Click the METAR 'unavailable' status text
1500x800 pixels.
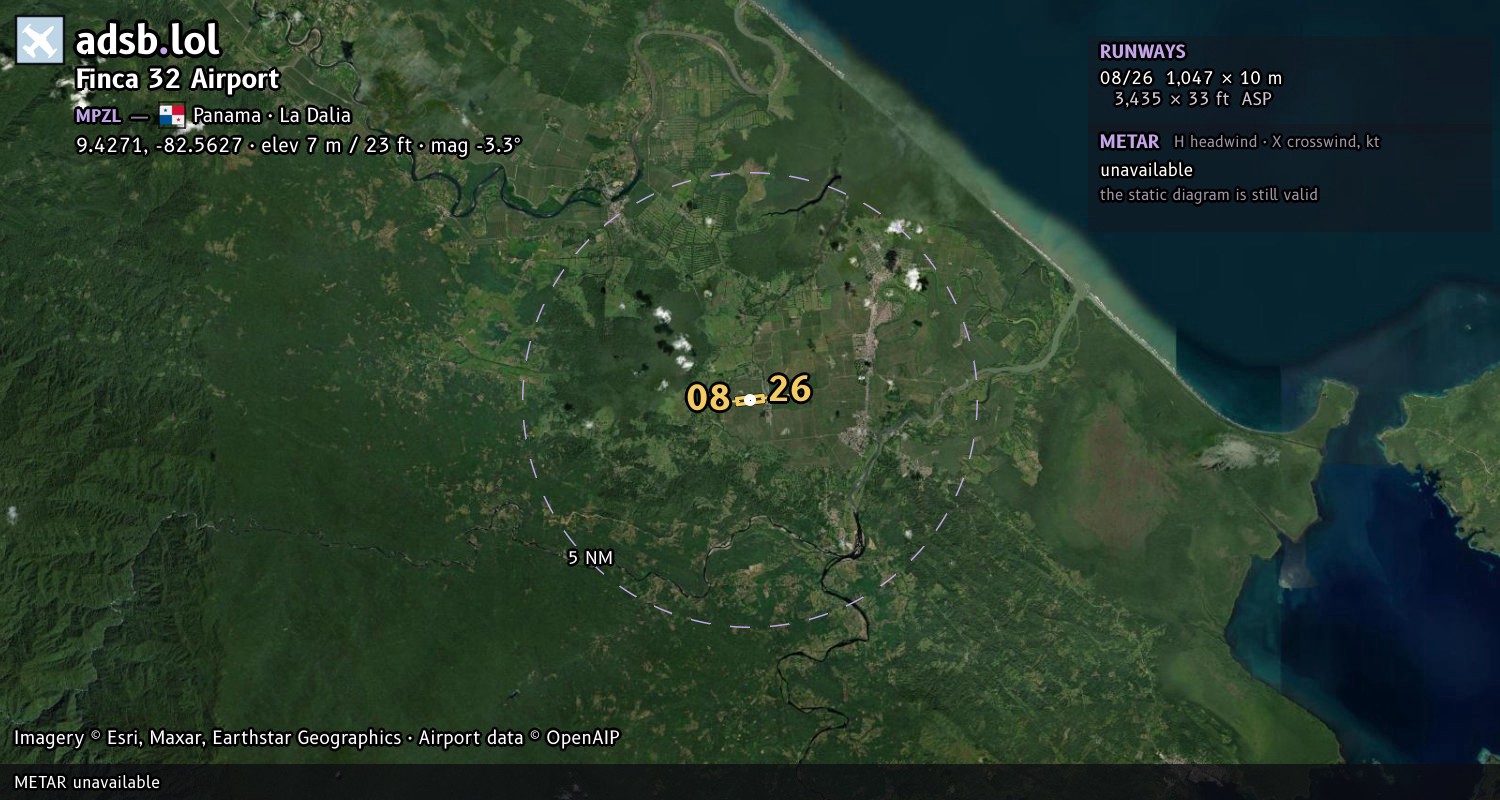click(1147, 170)
